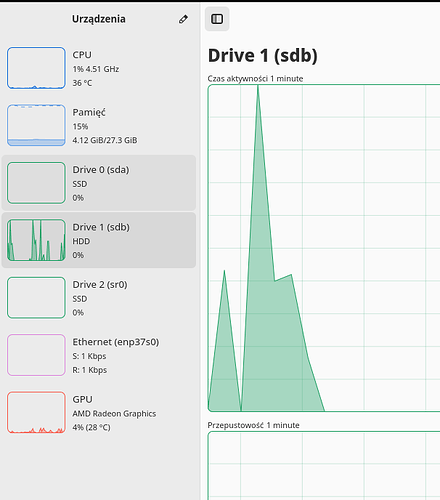Click the Przepustowość throughput graph
Screen dimensions: 440x500
(x=324, y=465)
